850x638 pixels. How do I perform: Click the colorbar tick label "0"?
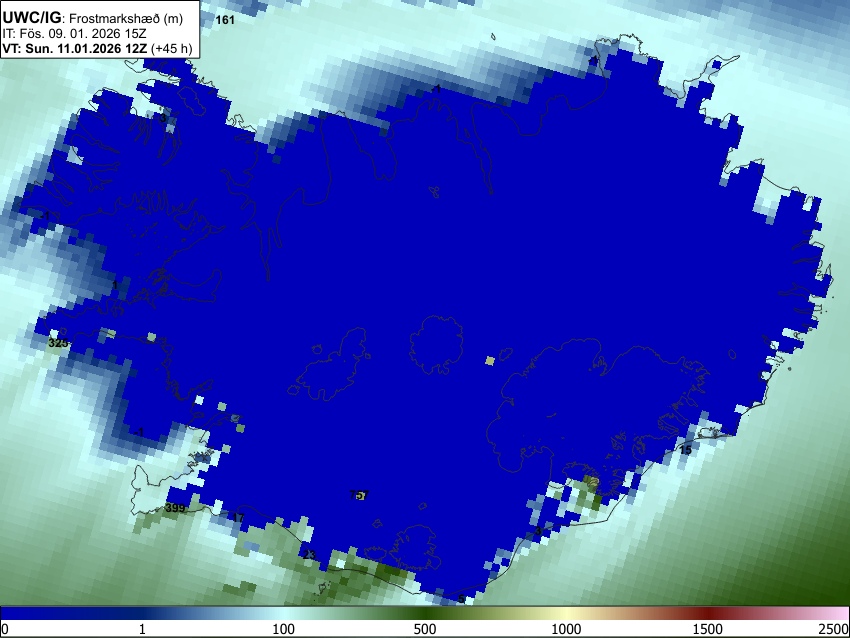click(5, 629)
